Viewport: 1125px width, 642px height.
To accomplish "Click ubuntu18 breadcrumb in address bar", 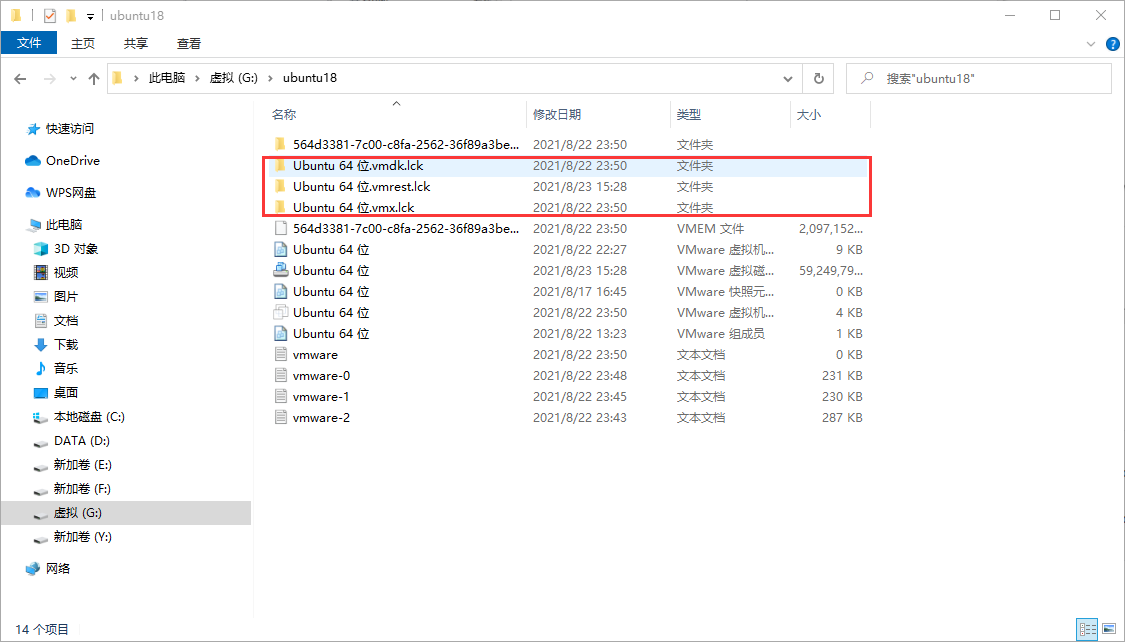I will 309,77.
